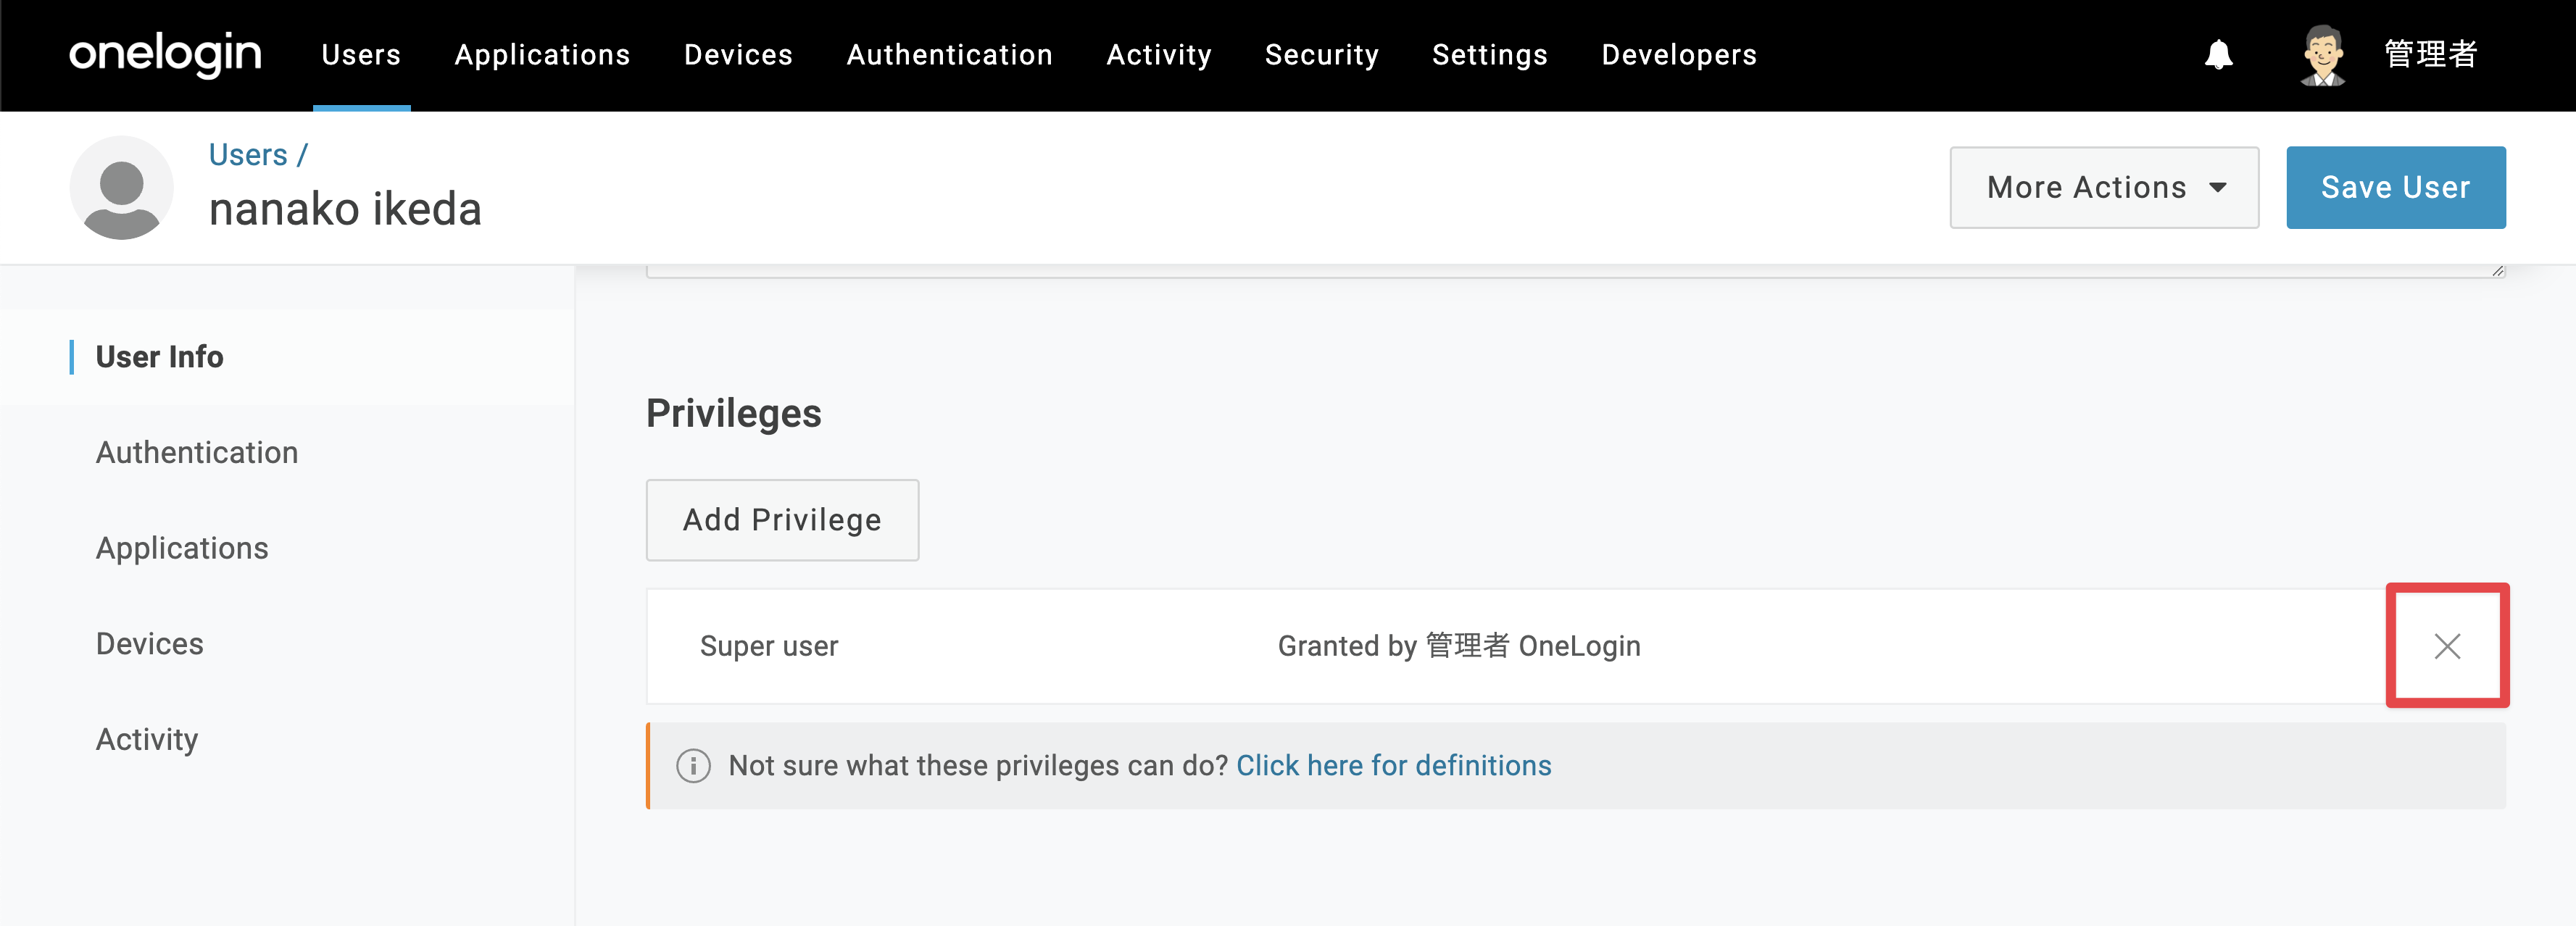
Task: Click the 'Super user' privilege text
Action: pos(769,647)
